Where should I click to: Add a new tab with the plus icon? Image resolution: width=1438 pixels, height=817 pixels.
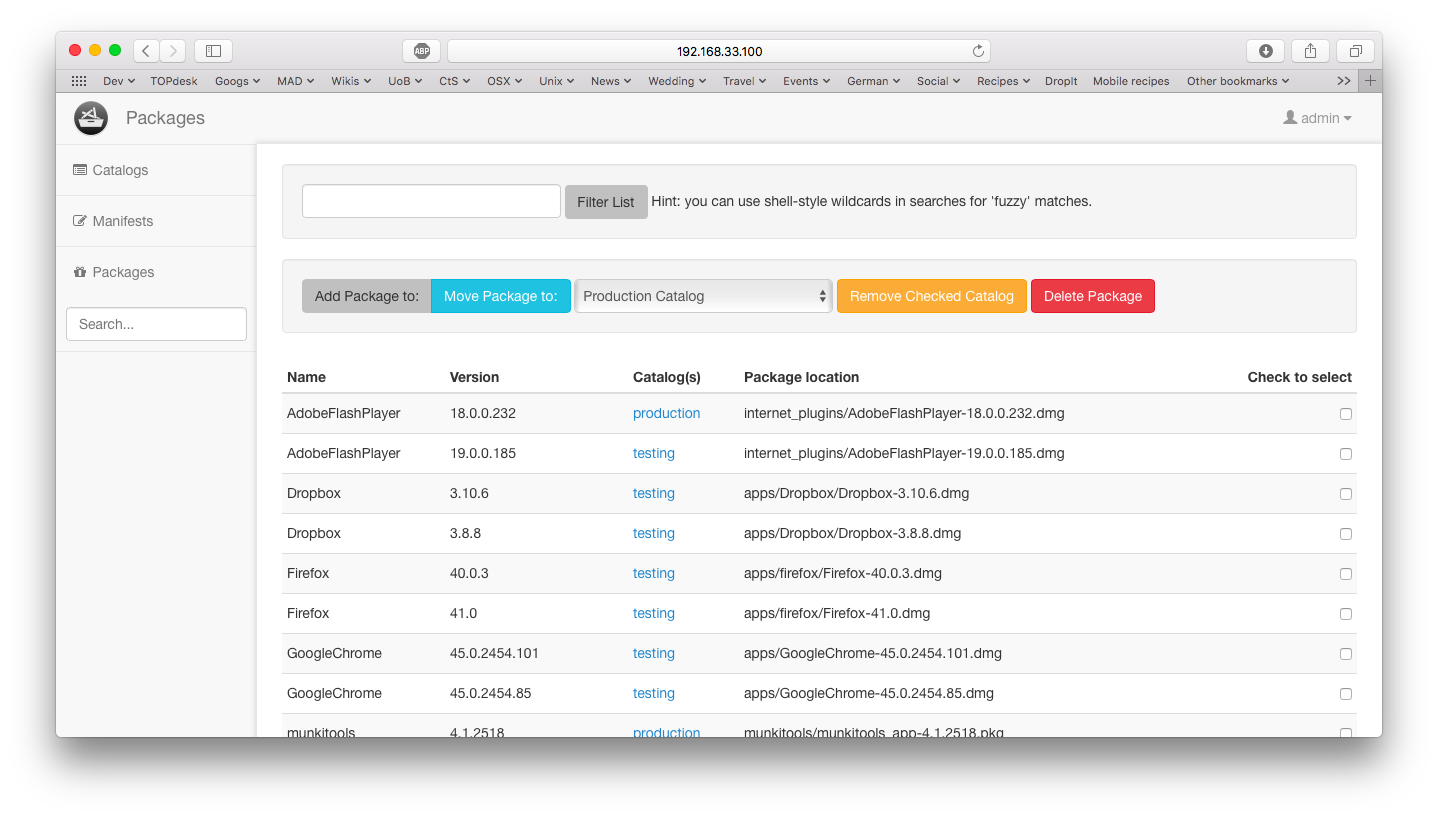[x=1370, y=81]
